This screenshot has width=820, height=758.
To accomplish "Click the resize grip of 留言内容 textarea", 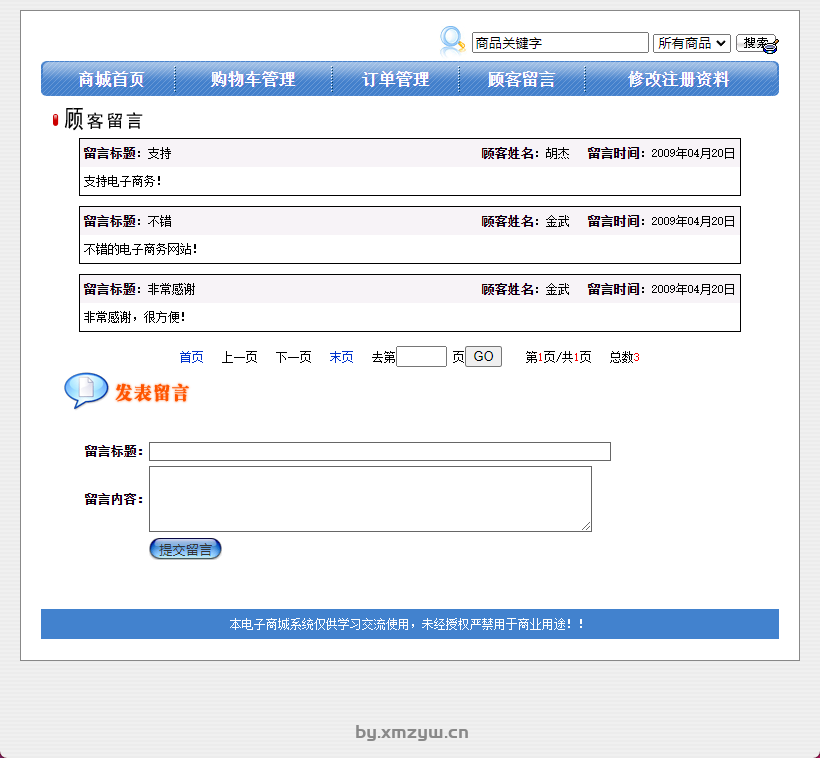I will point(586,526).
